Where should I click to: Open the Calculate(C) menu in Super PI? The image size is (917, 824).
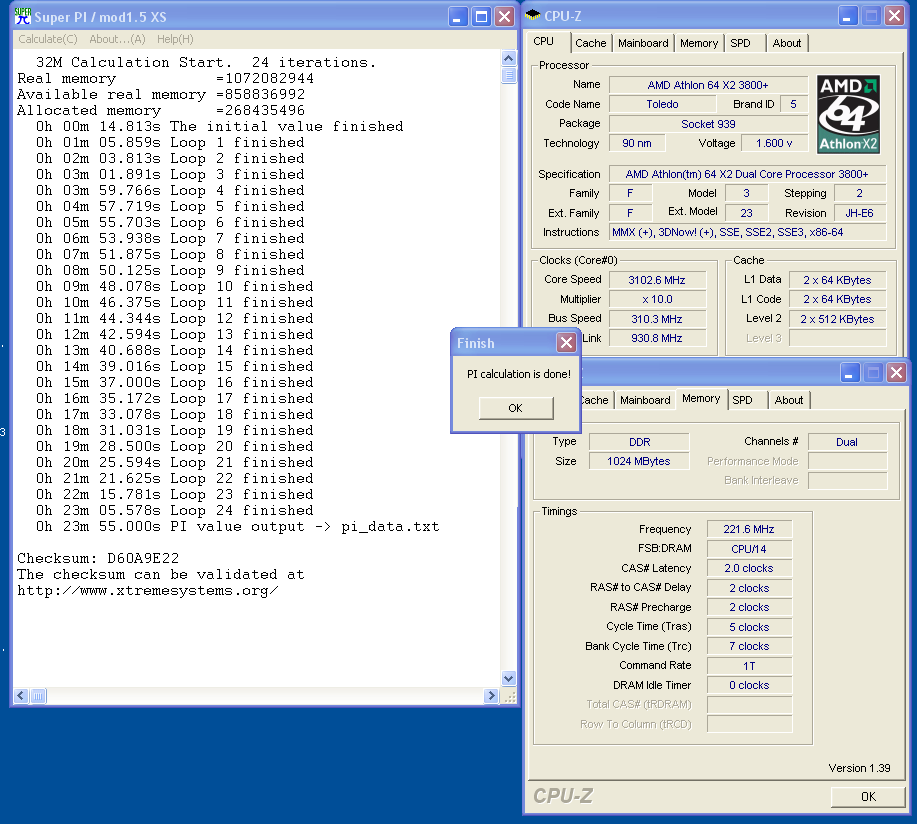48,39
